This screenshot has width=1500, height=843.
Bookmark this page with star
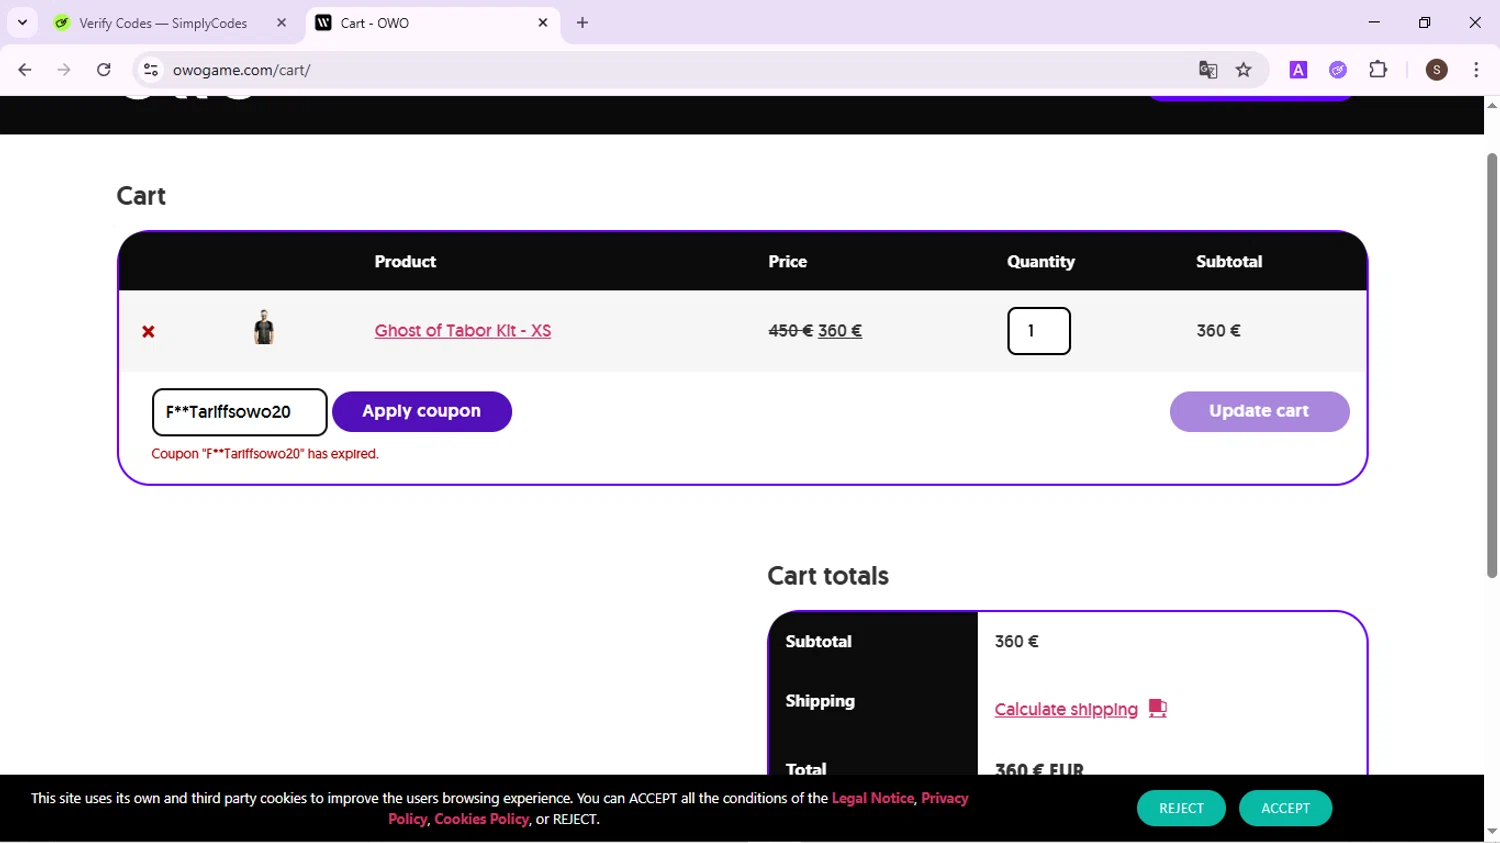(x=1244, y=70)
